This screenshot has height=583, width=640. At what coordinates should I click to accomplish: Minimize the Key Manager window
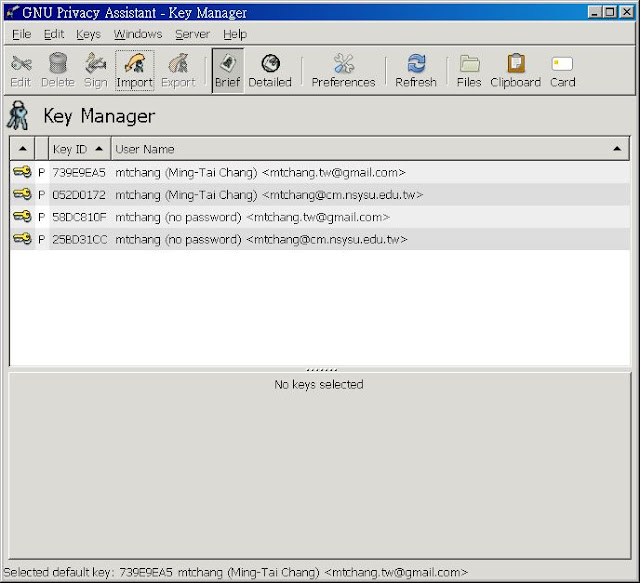tap(595, 12)
